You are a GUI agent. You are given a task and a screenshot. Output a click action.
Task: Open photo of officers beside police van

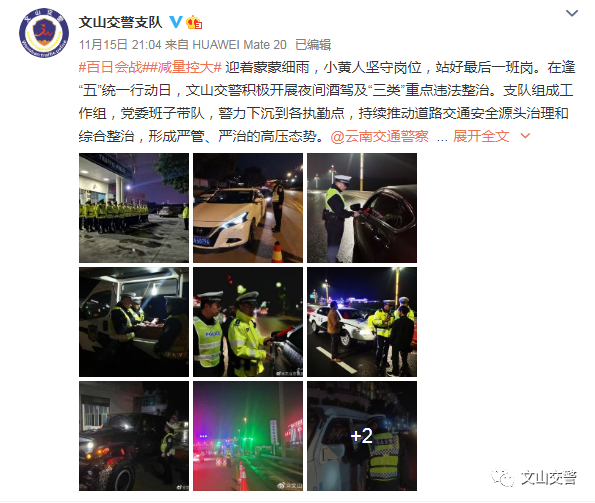click(134, 322)
